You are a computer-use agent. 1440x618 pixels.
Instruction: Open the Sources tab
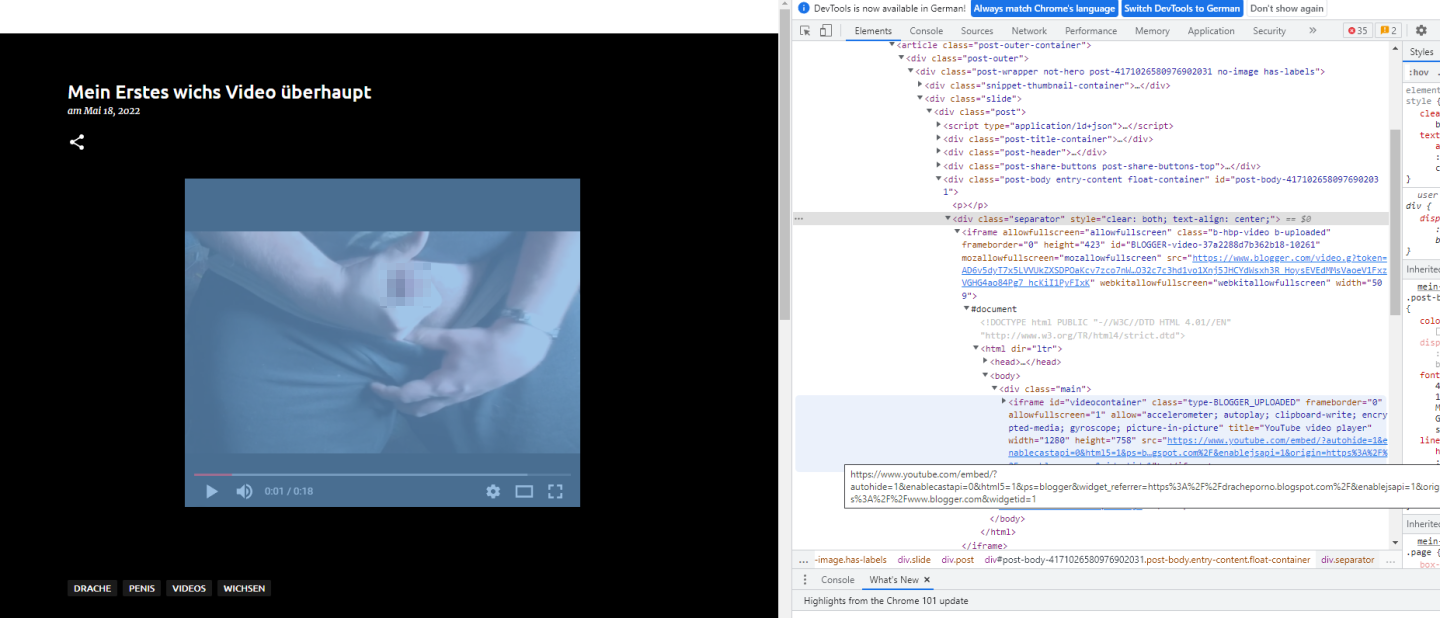977,31
